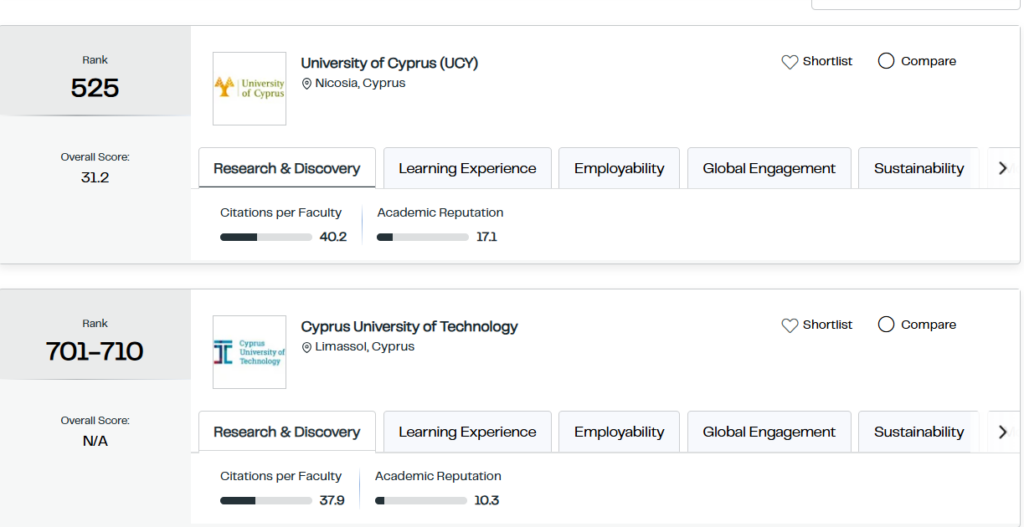
Task: Open Research & Discovery tab for University of Cyprus
Action: (287, 168)
